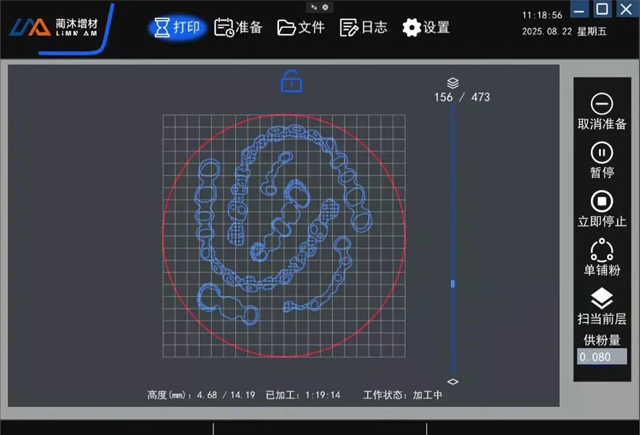The height and width of the screenshot is (435, 640).
Task: Click the diamond icon below the layer slider
Action: coord(453,382)
